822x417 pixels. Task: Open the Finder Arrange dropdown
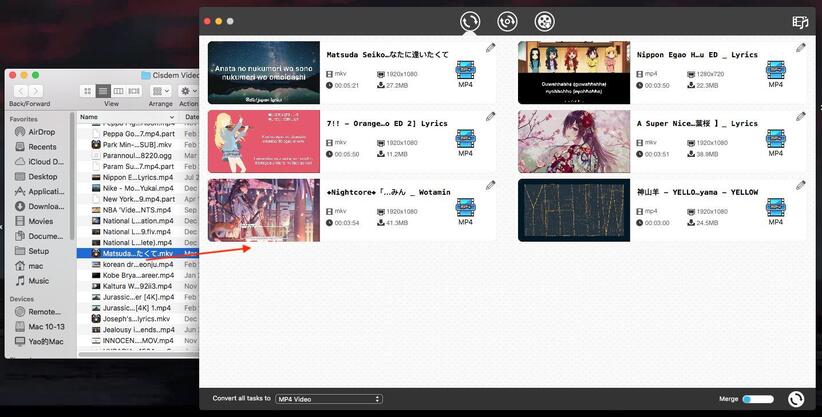[160, 91]
